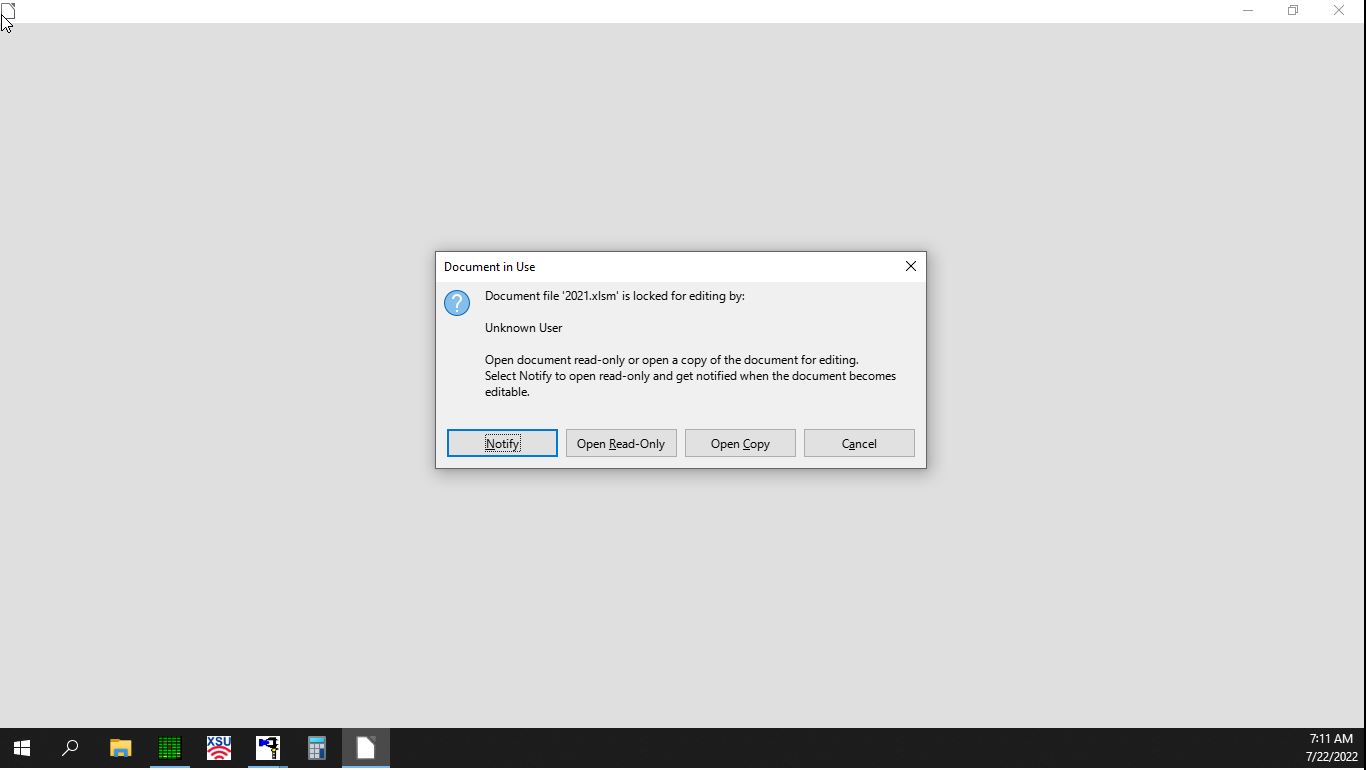Open the XSU taskbar application
The image size is (1366, 770).
tap(218, 748)
